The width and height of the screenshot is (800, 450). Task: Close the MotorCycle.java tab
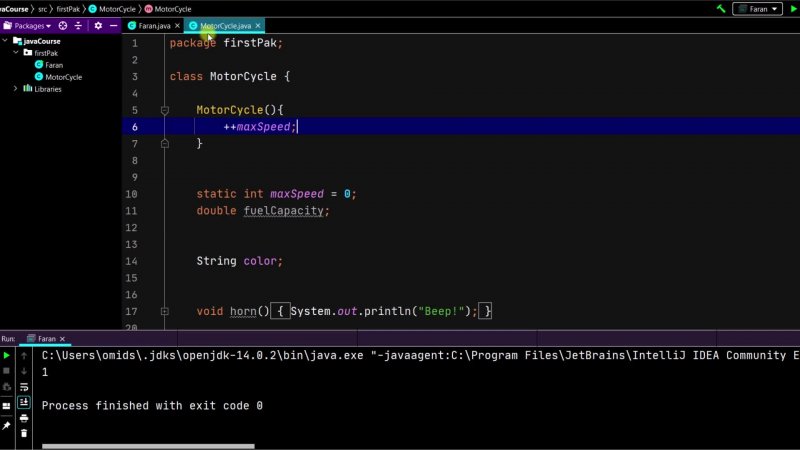coord(257,25)
